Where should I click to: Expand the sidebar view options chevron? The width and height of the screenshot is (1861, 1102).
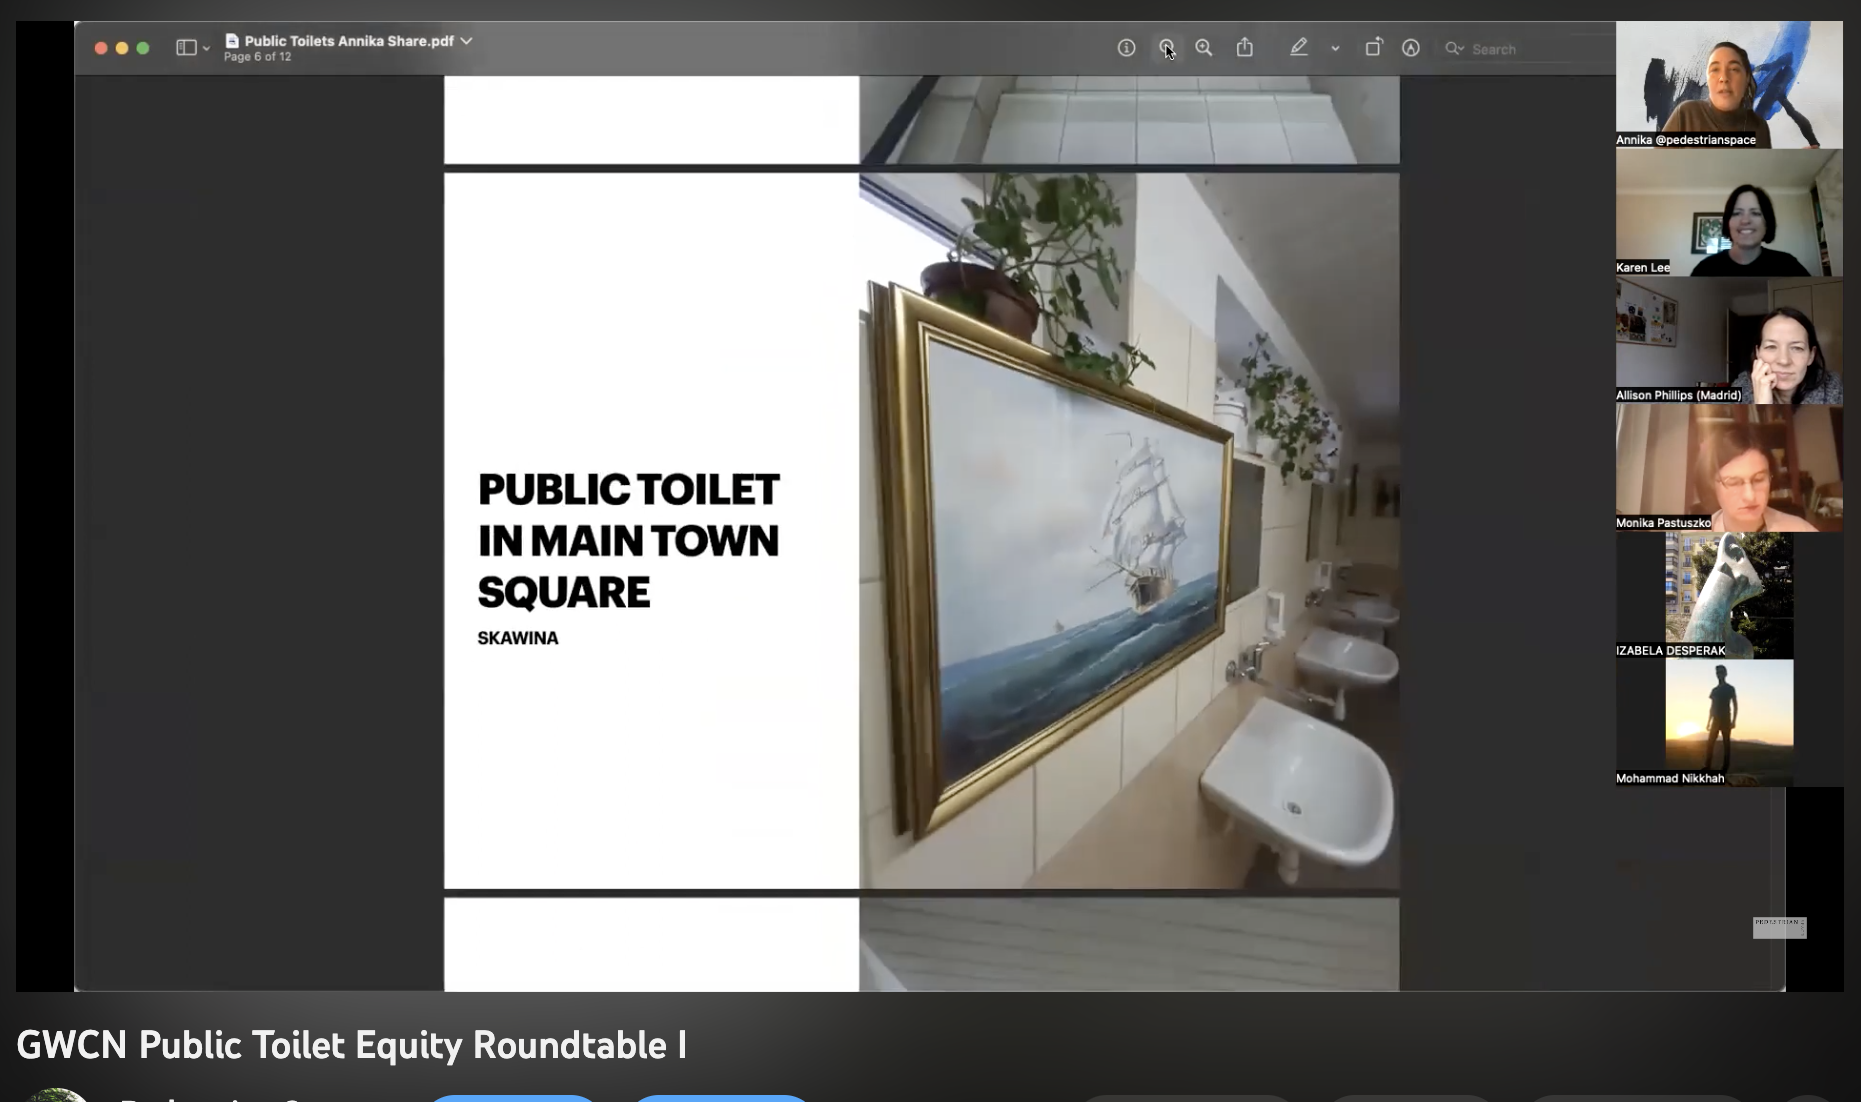click(x=205, y=47)
